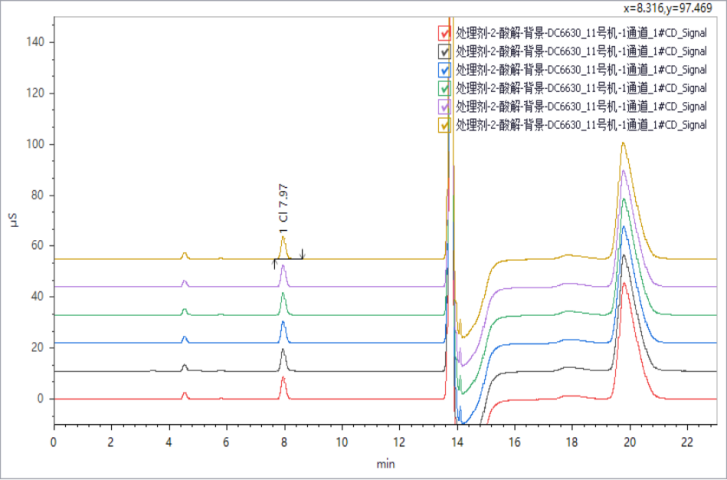Click the x-axis tick label 14
Image resolution: width=727 pixels, height=480 pixels.
pos(457,442)
